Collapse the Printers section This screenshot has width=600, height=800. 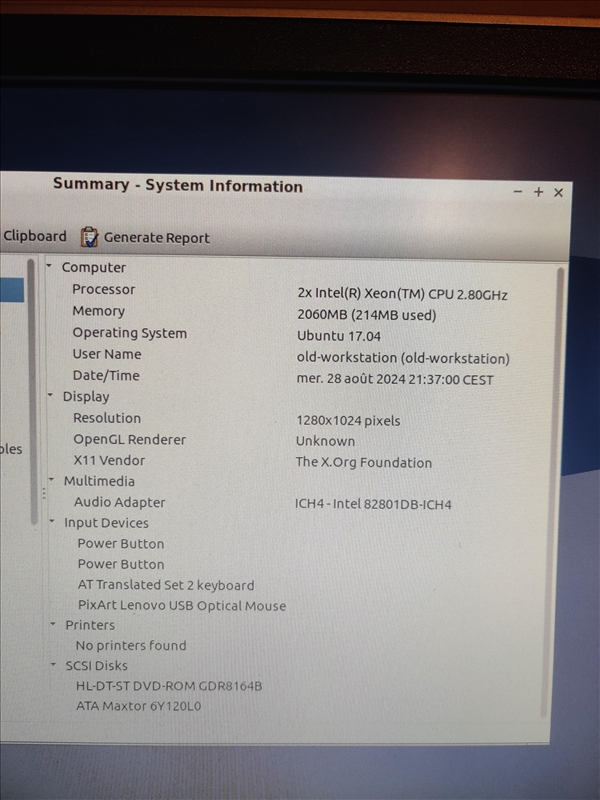[54, 624]
